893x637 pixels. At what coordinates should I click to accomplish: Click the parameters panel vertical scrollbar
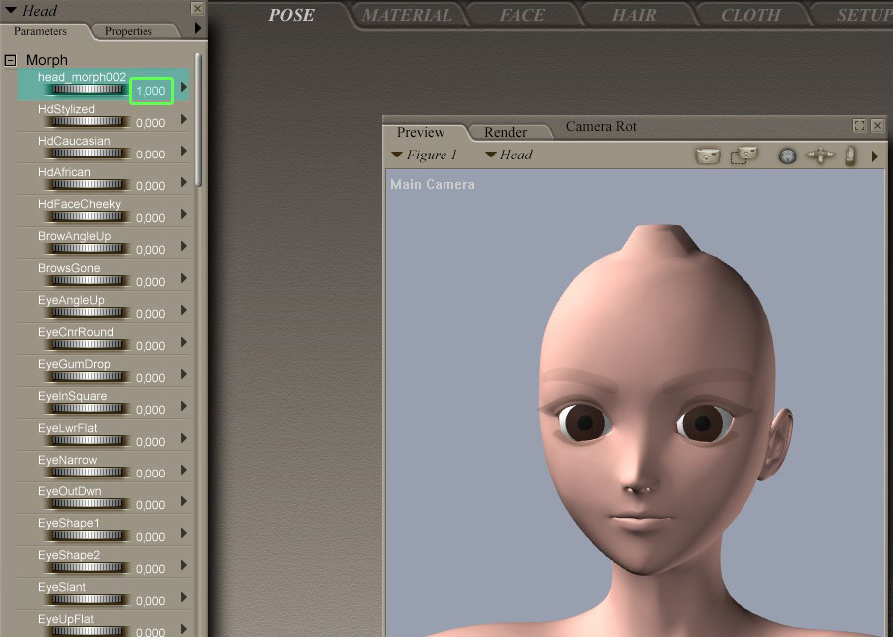pos(198,120)
